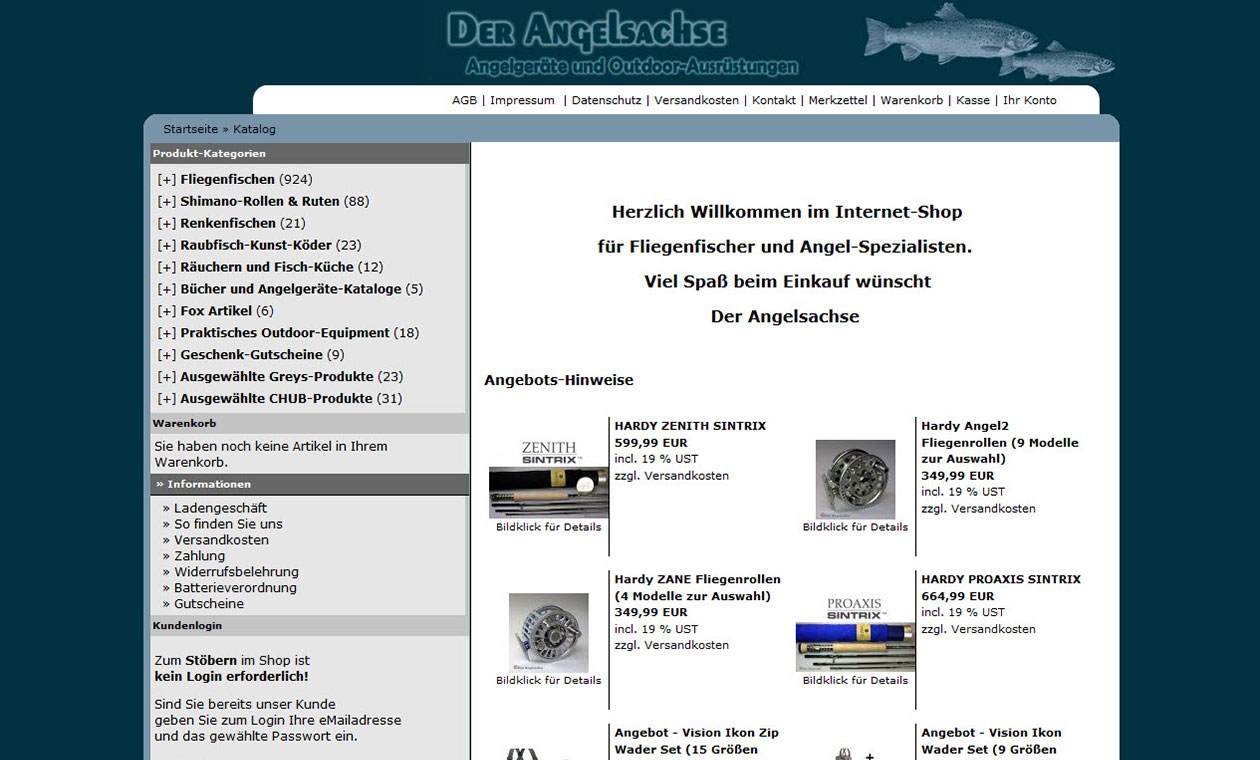Click the » Informationen sidebar header

pos(309,485)
